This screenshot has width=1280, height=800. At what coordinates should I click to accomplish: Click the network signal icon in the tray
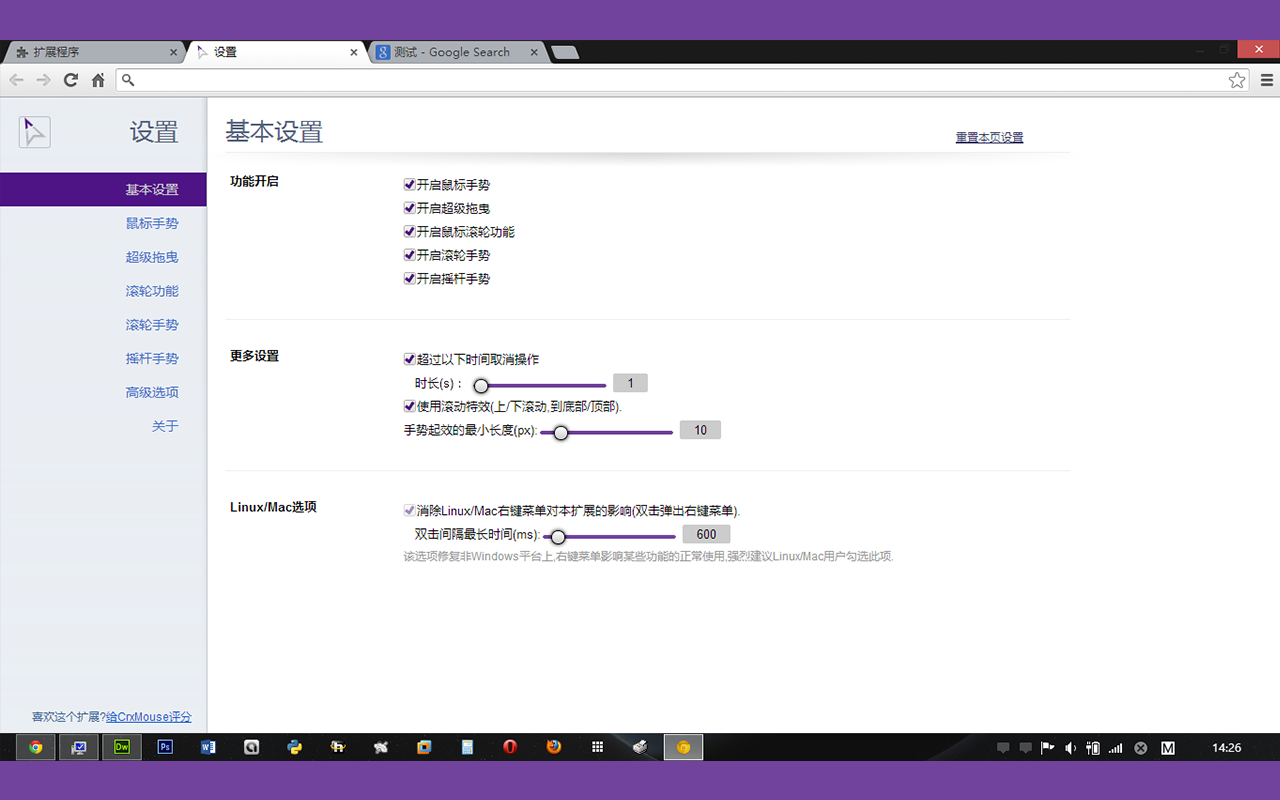click(x=1113, y=747)
